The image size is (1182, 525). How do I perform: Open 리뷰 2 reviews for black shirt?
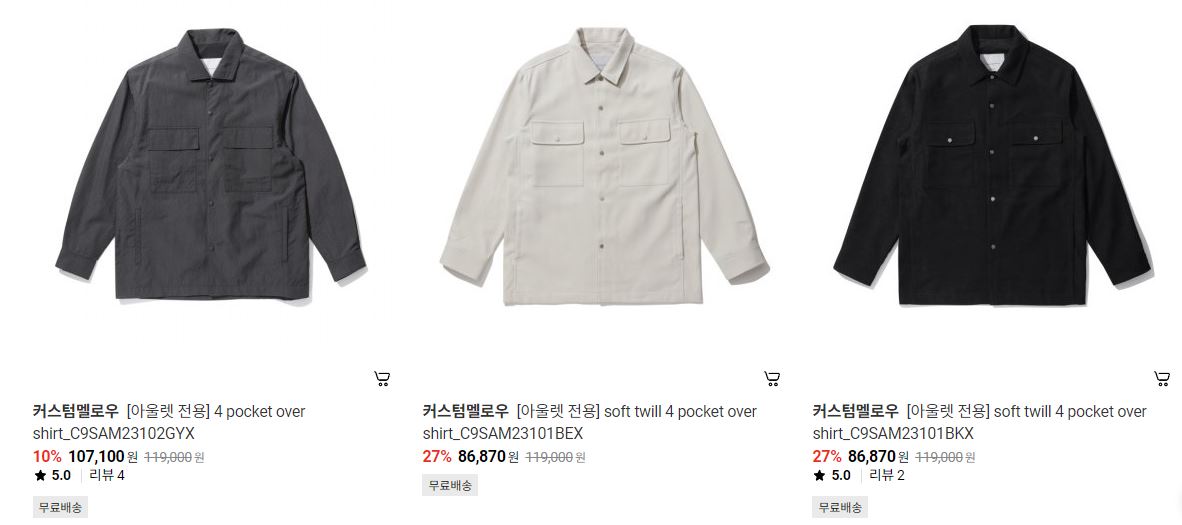tap(887, 476)
